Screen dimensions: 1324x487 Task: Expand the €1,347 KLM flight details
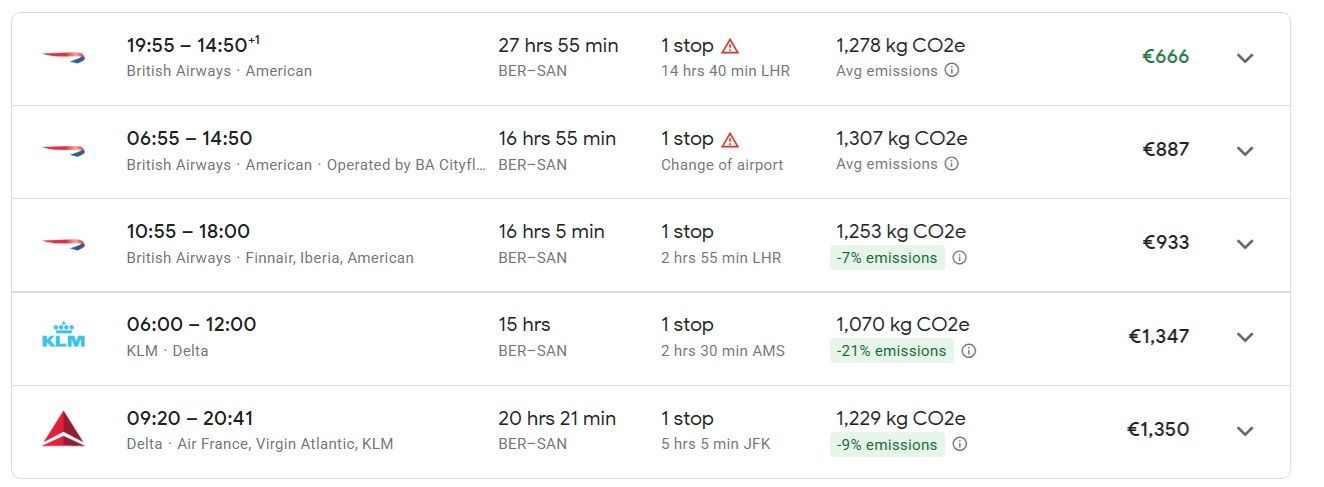(x=1245, y=337)
